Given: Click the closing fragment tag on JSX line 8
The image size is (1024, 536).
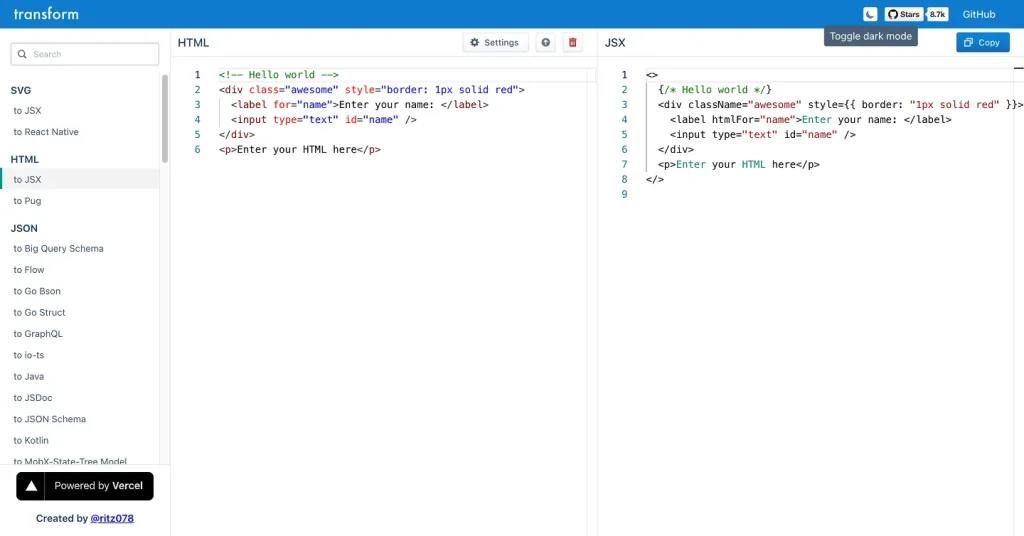Looking at the screenshot, I should [x=655, y=179].
